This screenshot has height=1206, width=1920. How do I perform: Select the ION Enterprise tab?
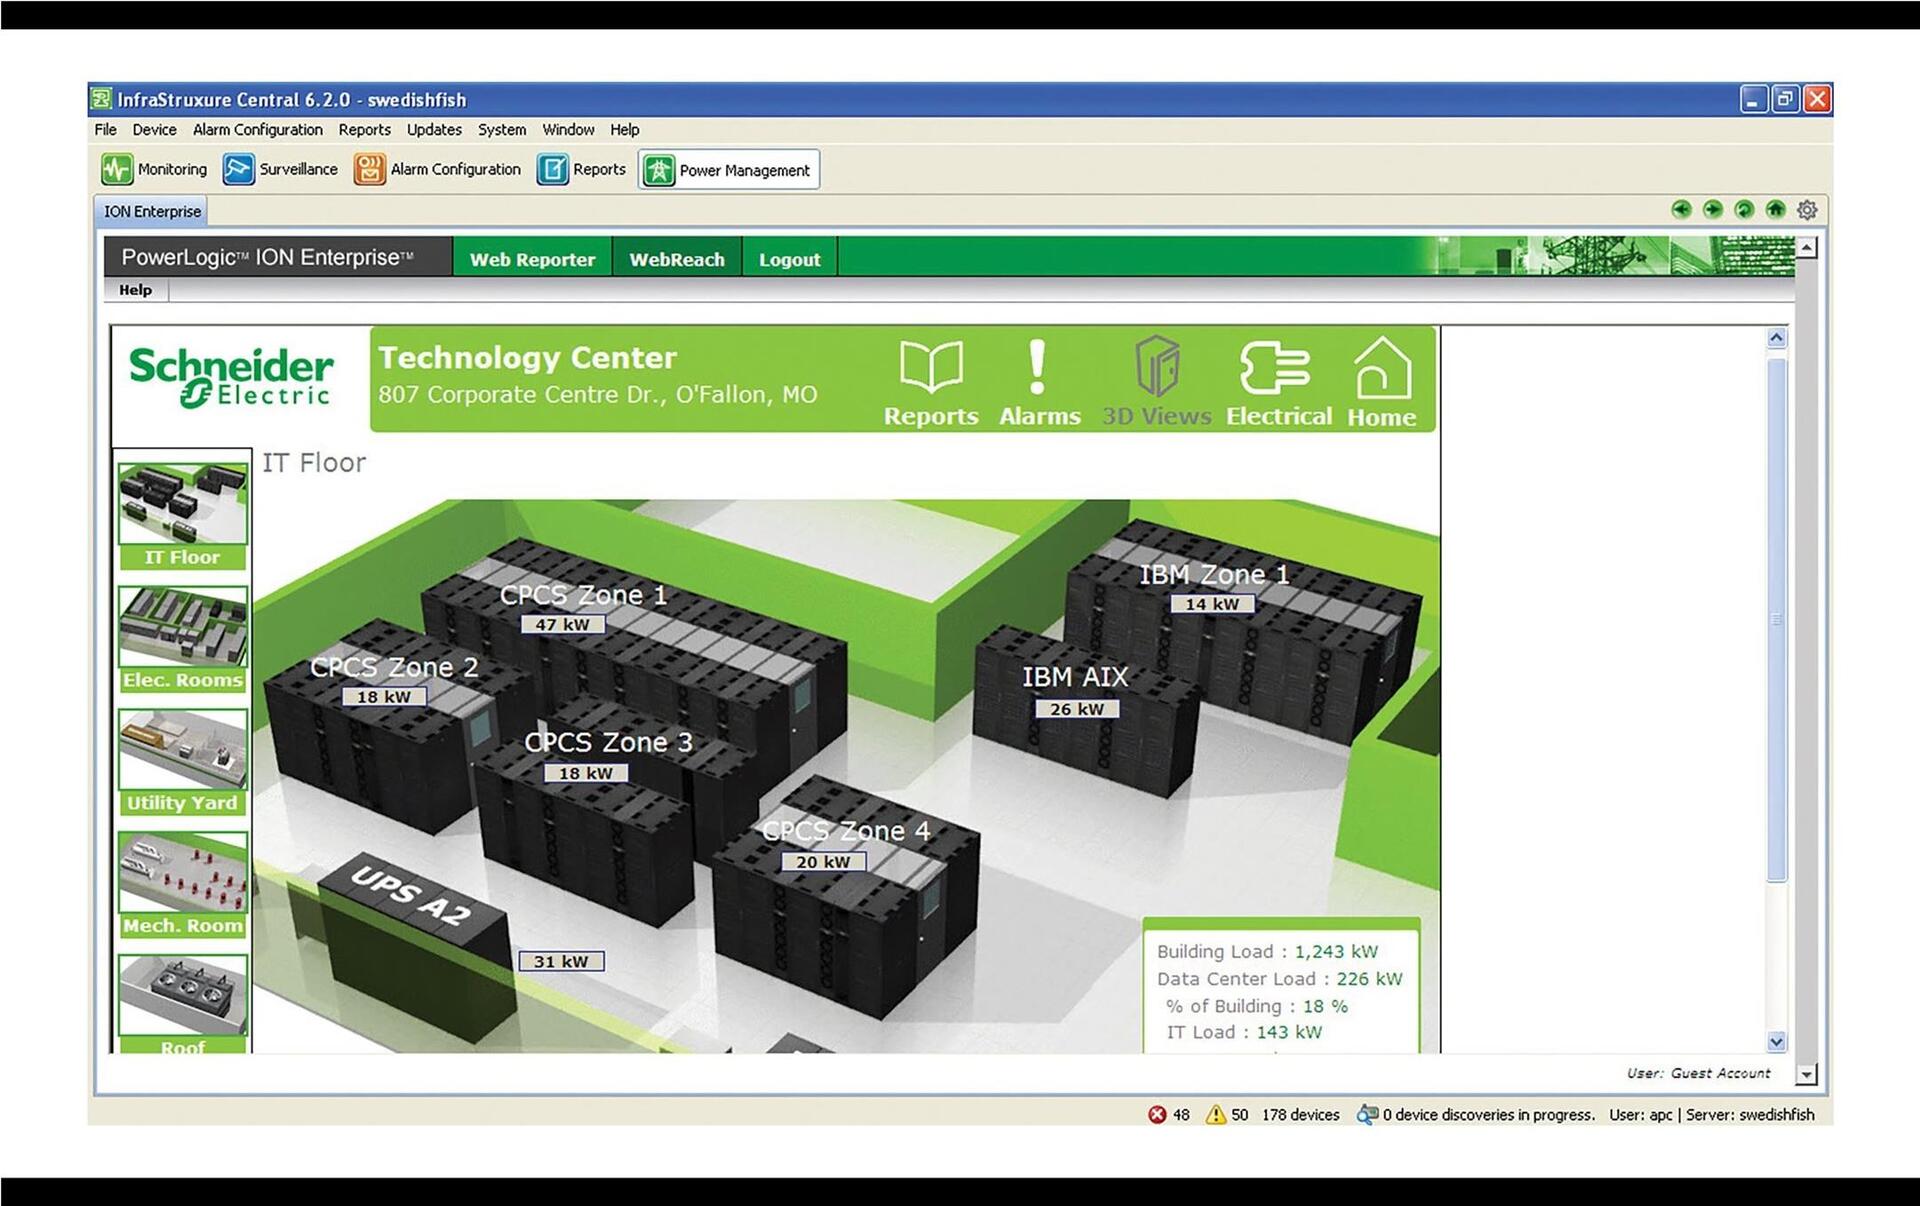(152, 211)
